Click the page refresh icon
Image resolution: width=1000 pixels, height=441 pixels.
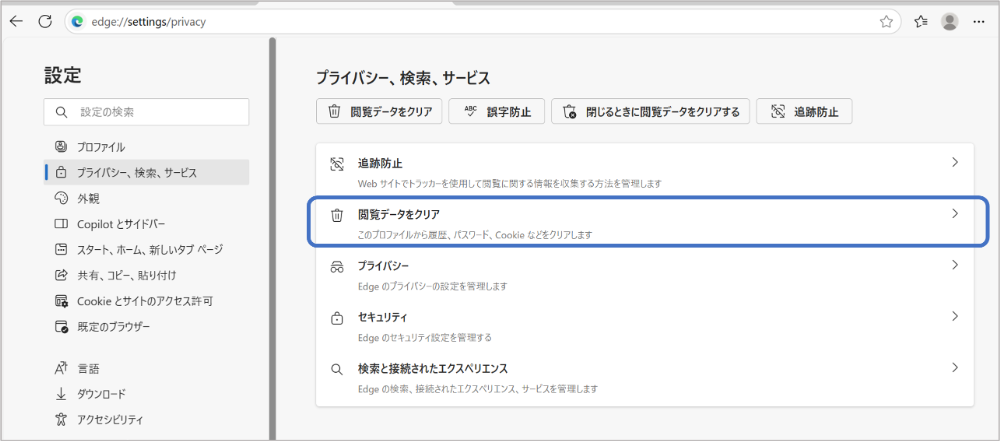pos(45,22)
